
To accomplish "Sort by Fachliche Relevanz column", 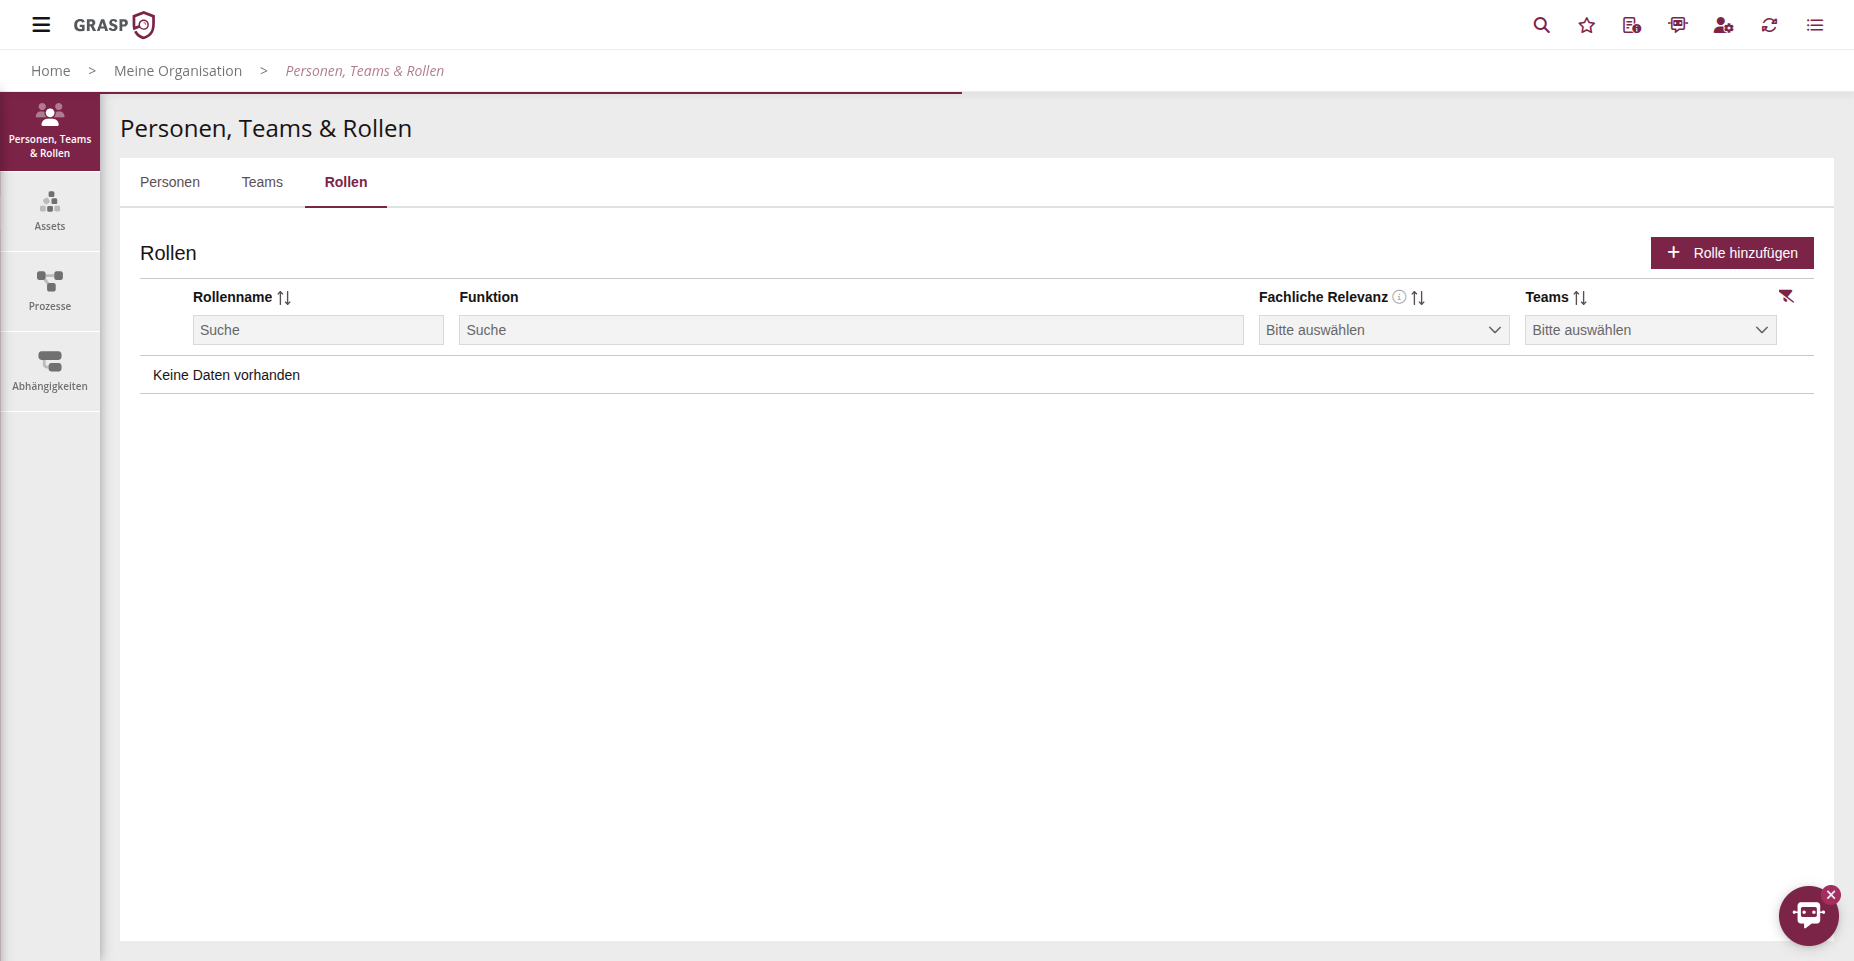I will pyautogui.click(x=1418, y=298).
